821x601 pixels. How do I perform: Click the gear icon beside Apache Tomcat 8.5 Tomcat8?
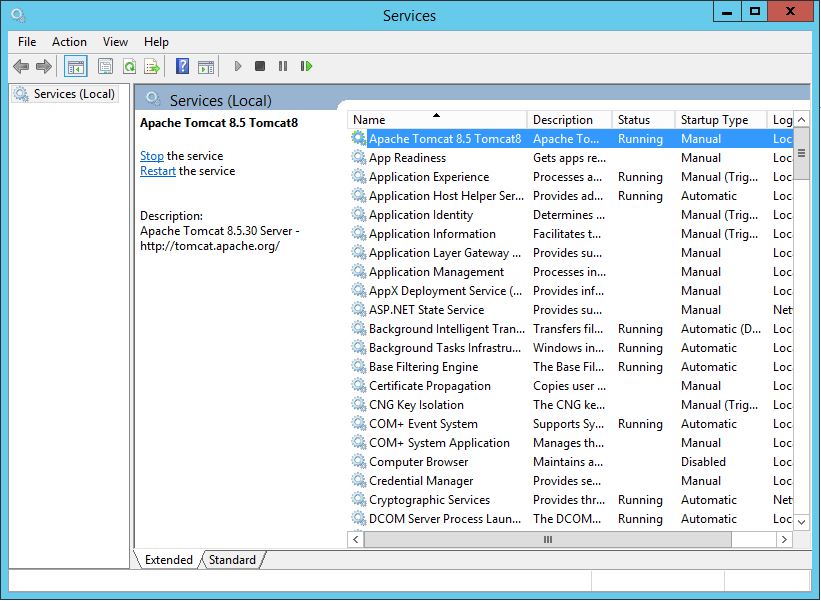point(359,138)
